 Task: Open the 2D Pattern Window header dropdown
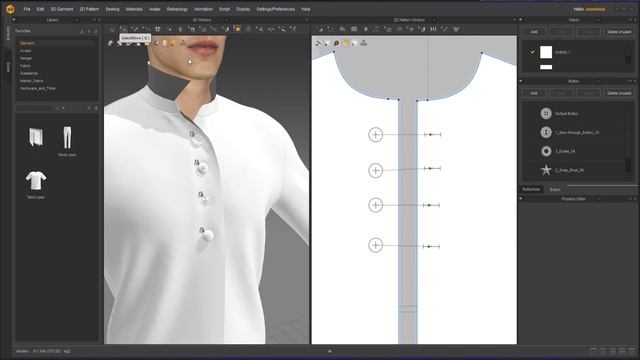tap(434, 20)
